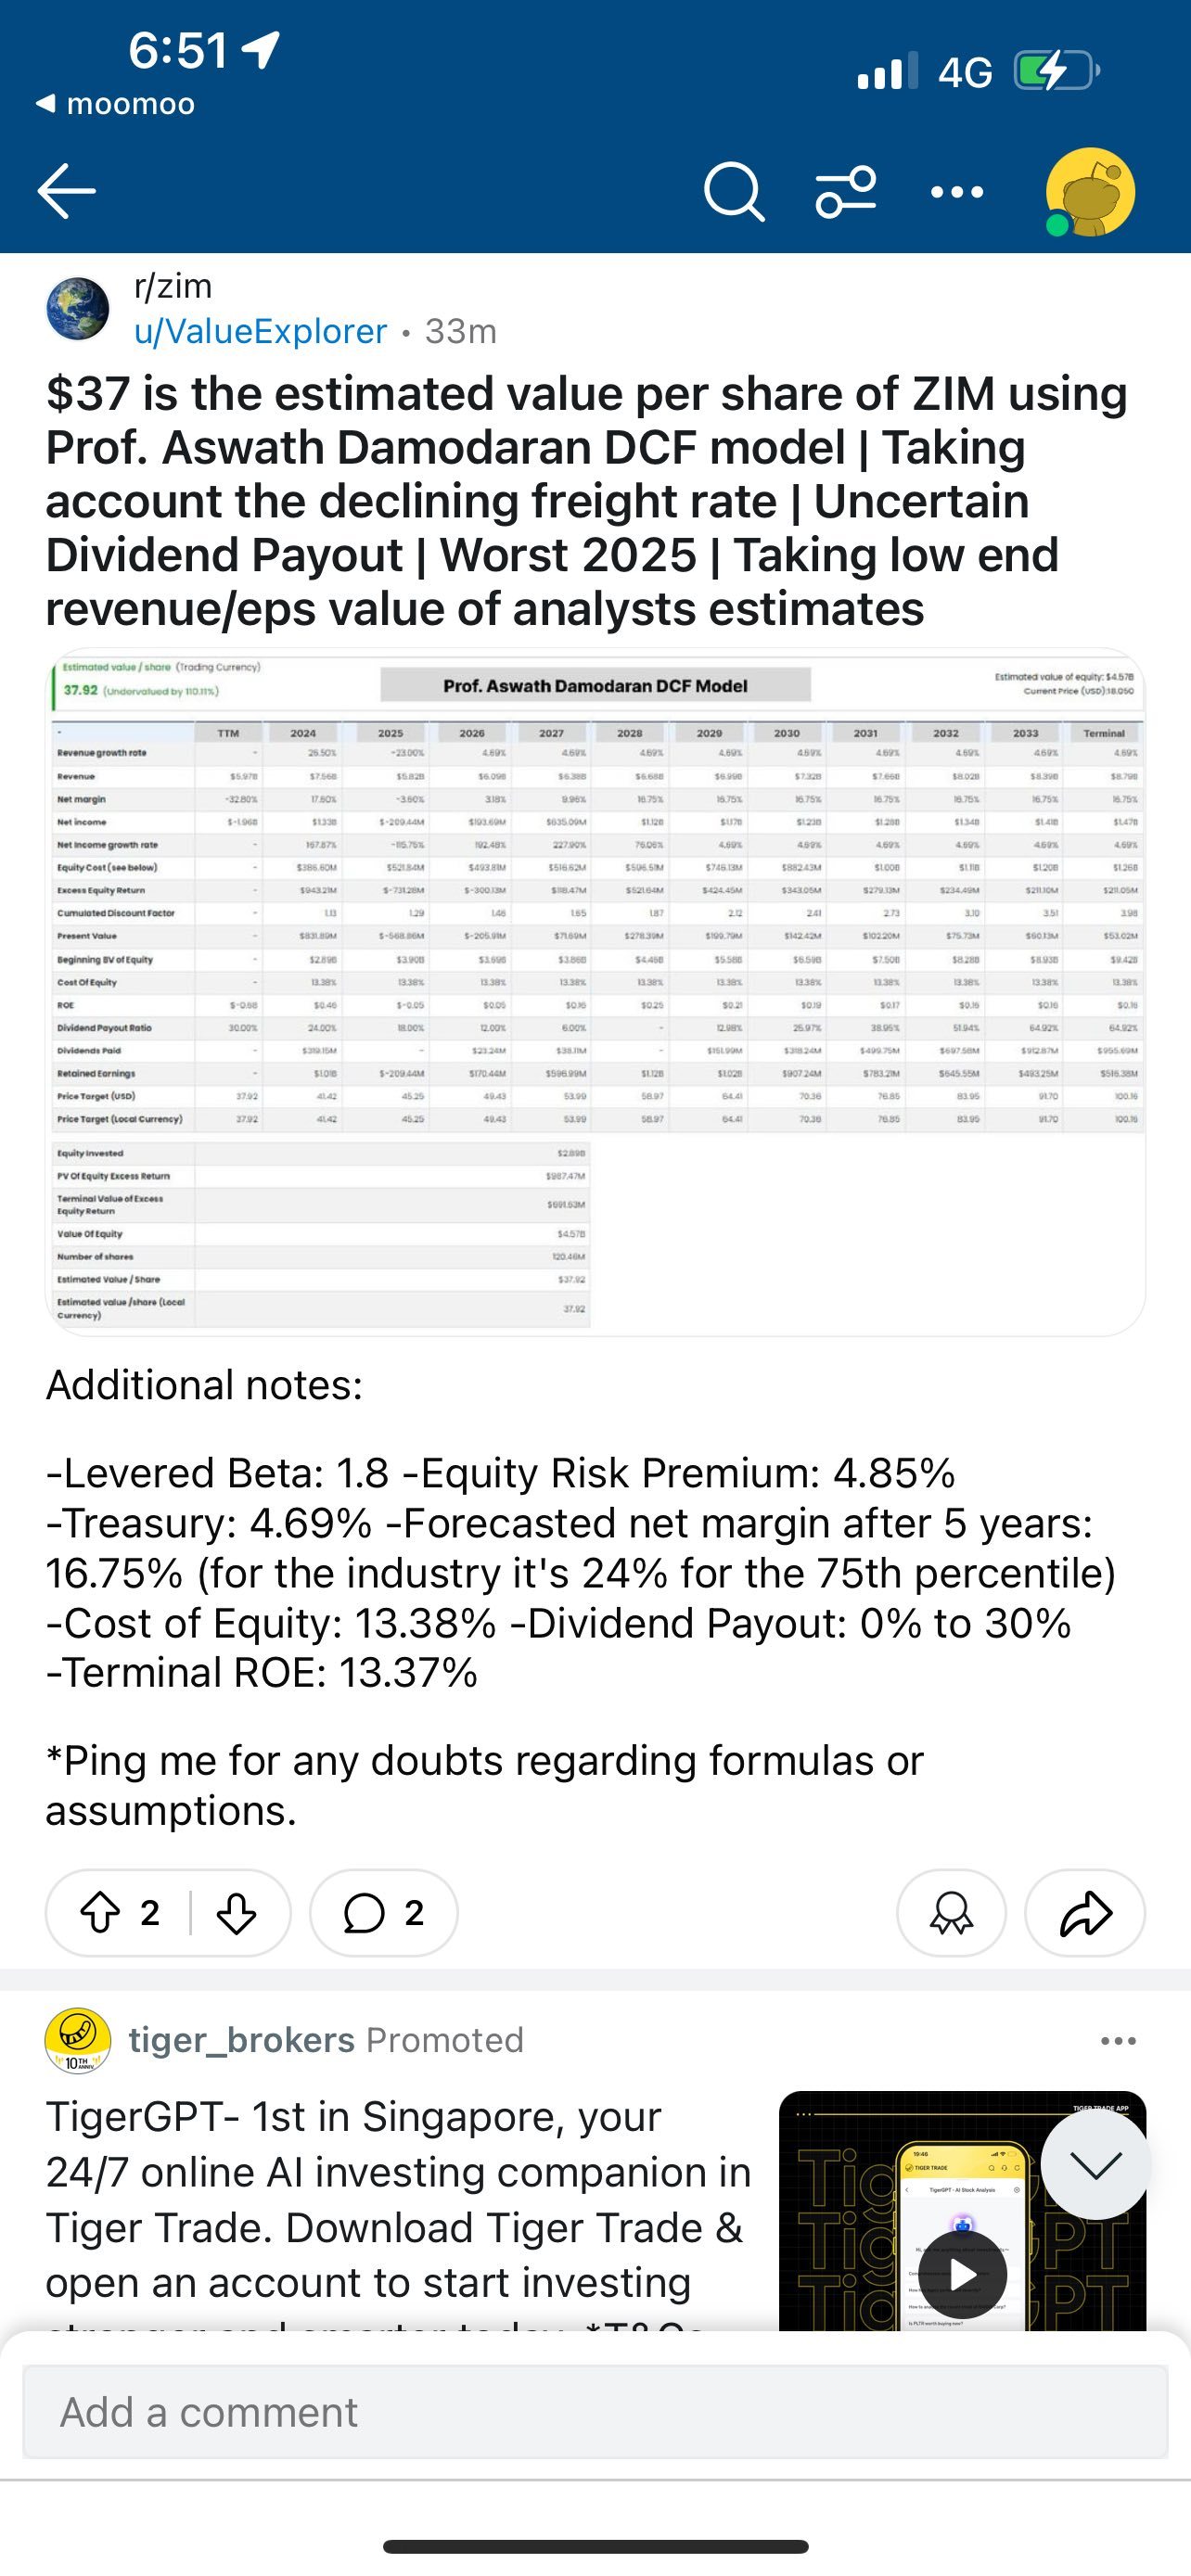The image size is (1191, 2576).
Task: Open the three-dot overflow menu in header
Action: point(956,191)
